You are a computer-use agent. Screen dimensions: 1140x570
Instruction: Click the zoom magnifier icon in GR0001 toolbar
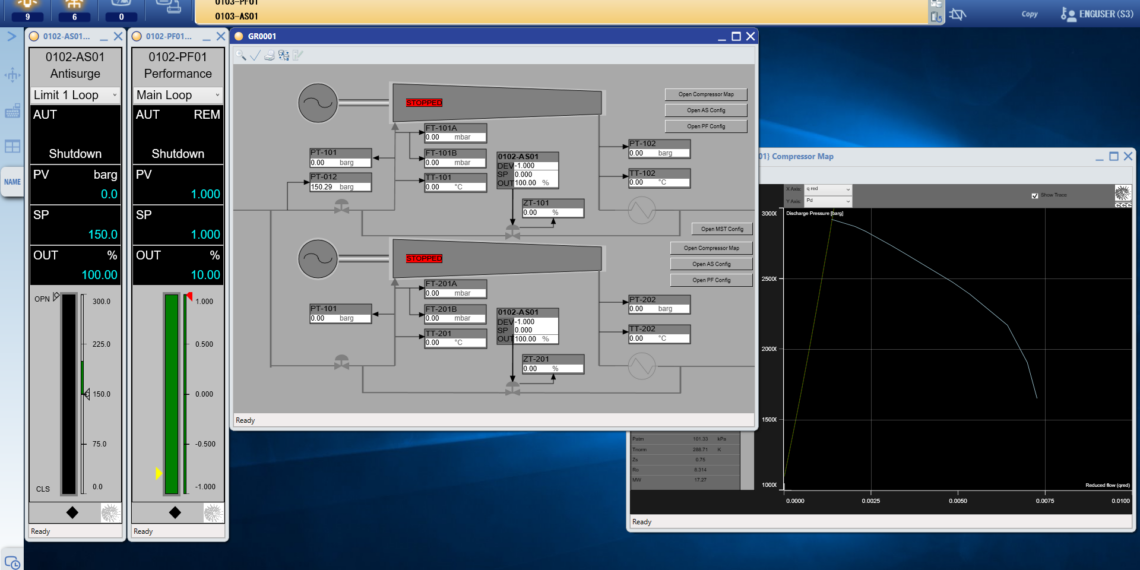pos(241,55)
